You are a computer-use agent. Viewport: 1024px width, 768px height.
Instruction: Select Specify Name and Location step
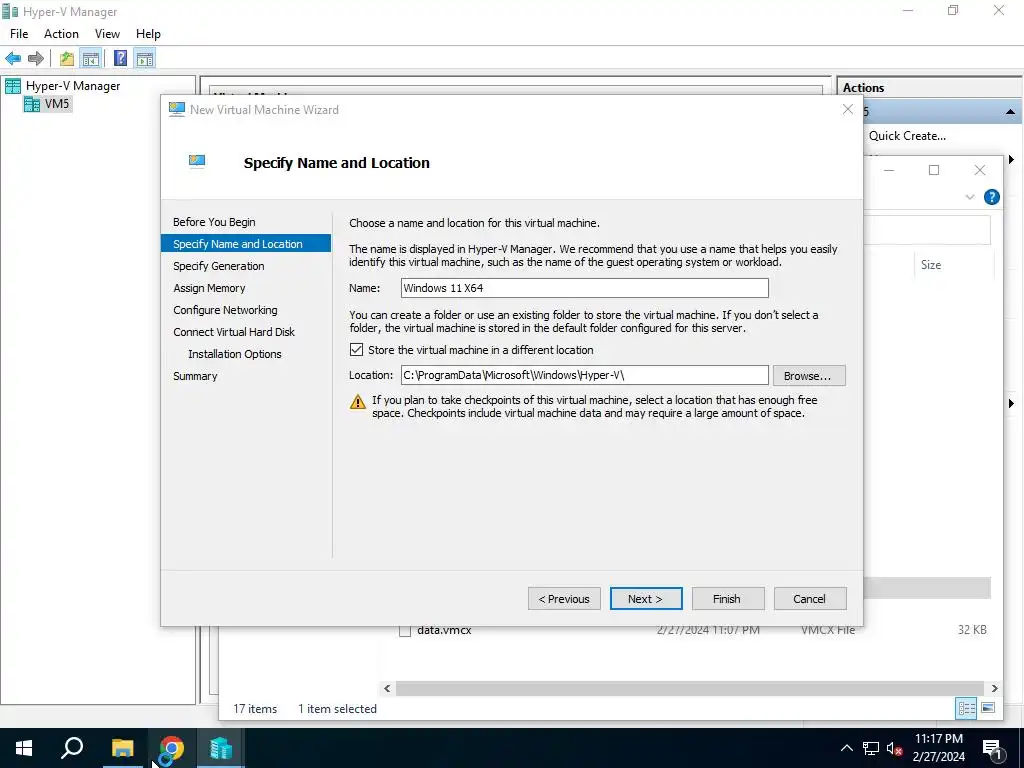(246, 244)
